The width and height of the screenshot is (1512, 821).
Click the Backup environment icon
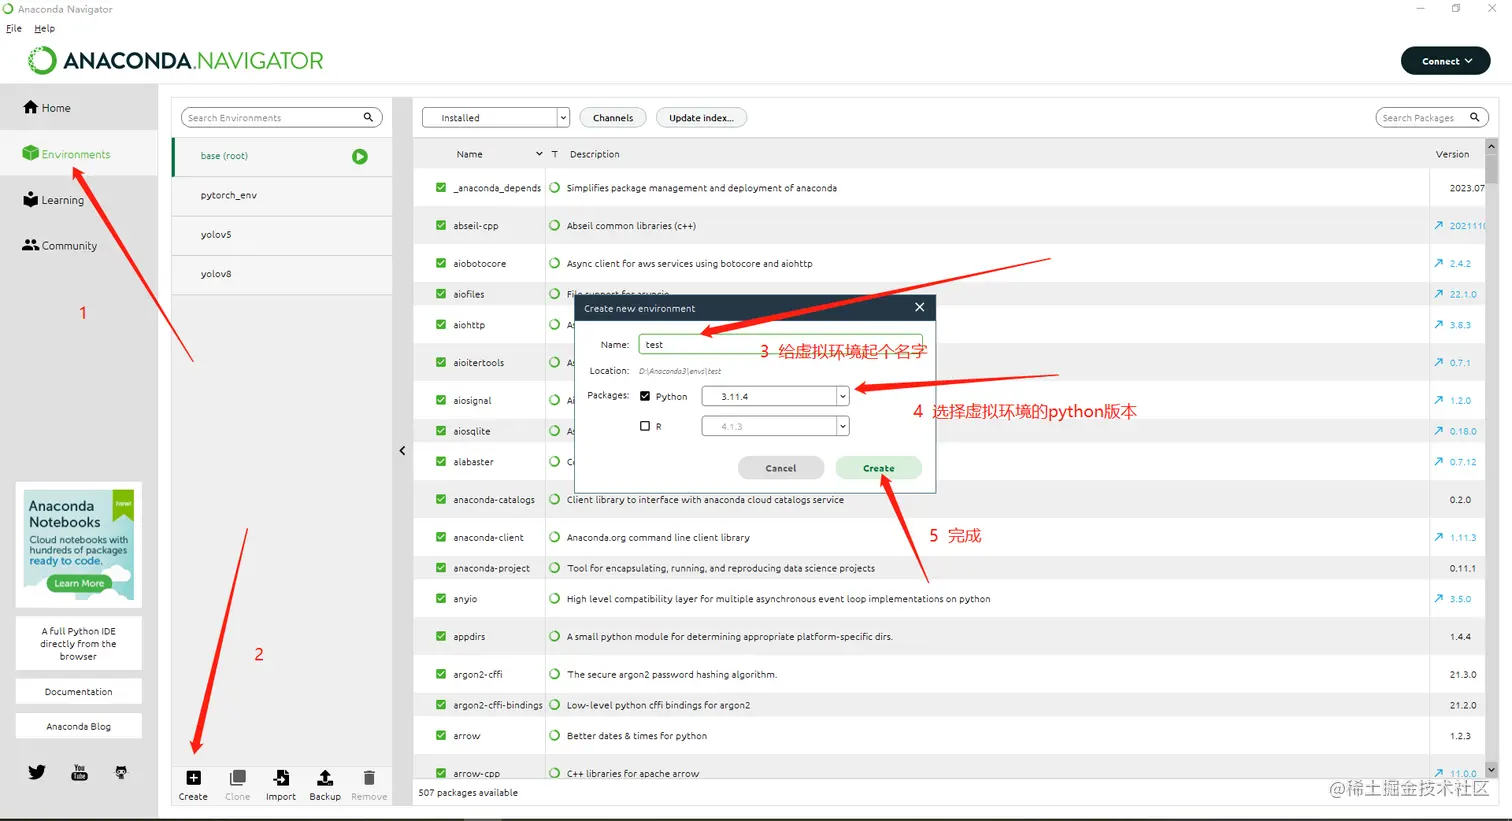click(x=325, y=778)
